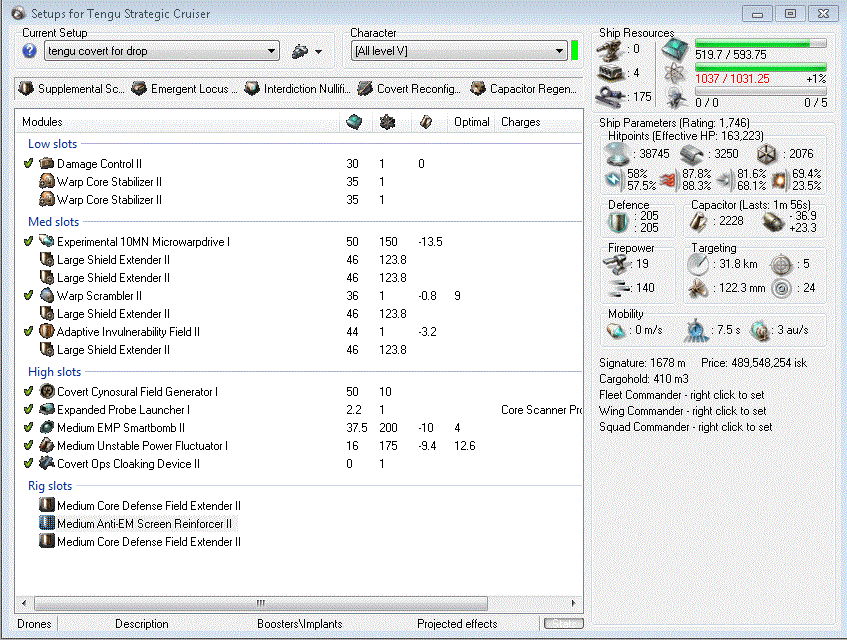The image size is (847, 640).
Task: Click the Experimental 10MN Microwarpdrive icon
Action: 47,241
